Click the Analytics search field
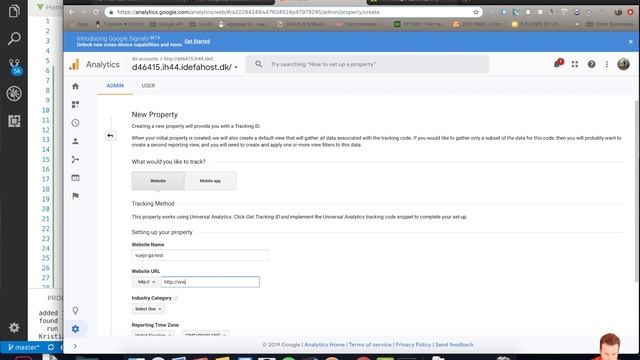This screenshot has width=640, height=360. click(x=367, y=64)
